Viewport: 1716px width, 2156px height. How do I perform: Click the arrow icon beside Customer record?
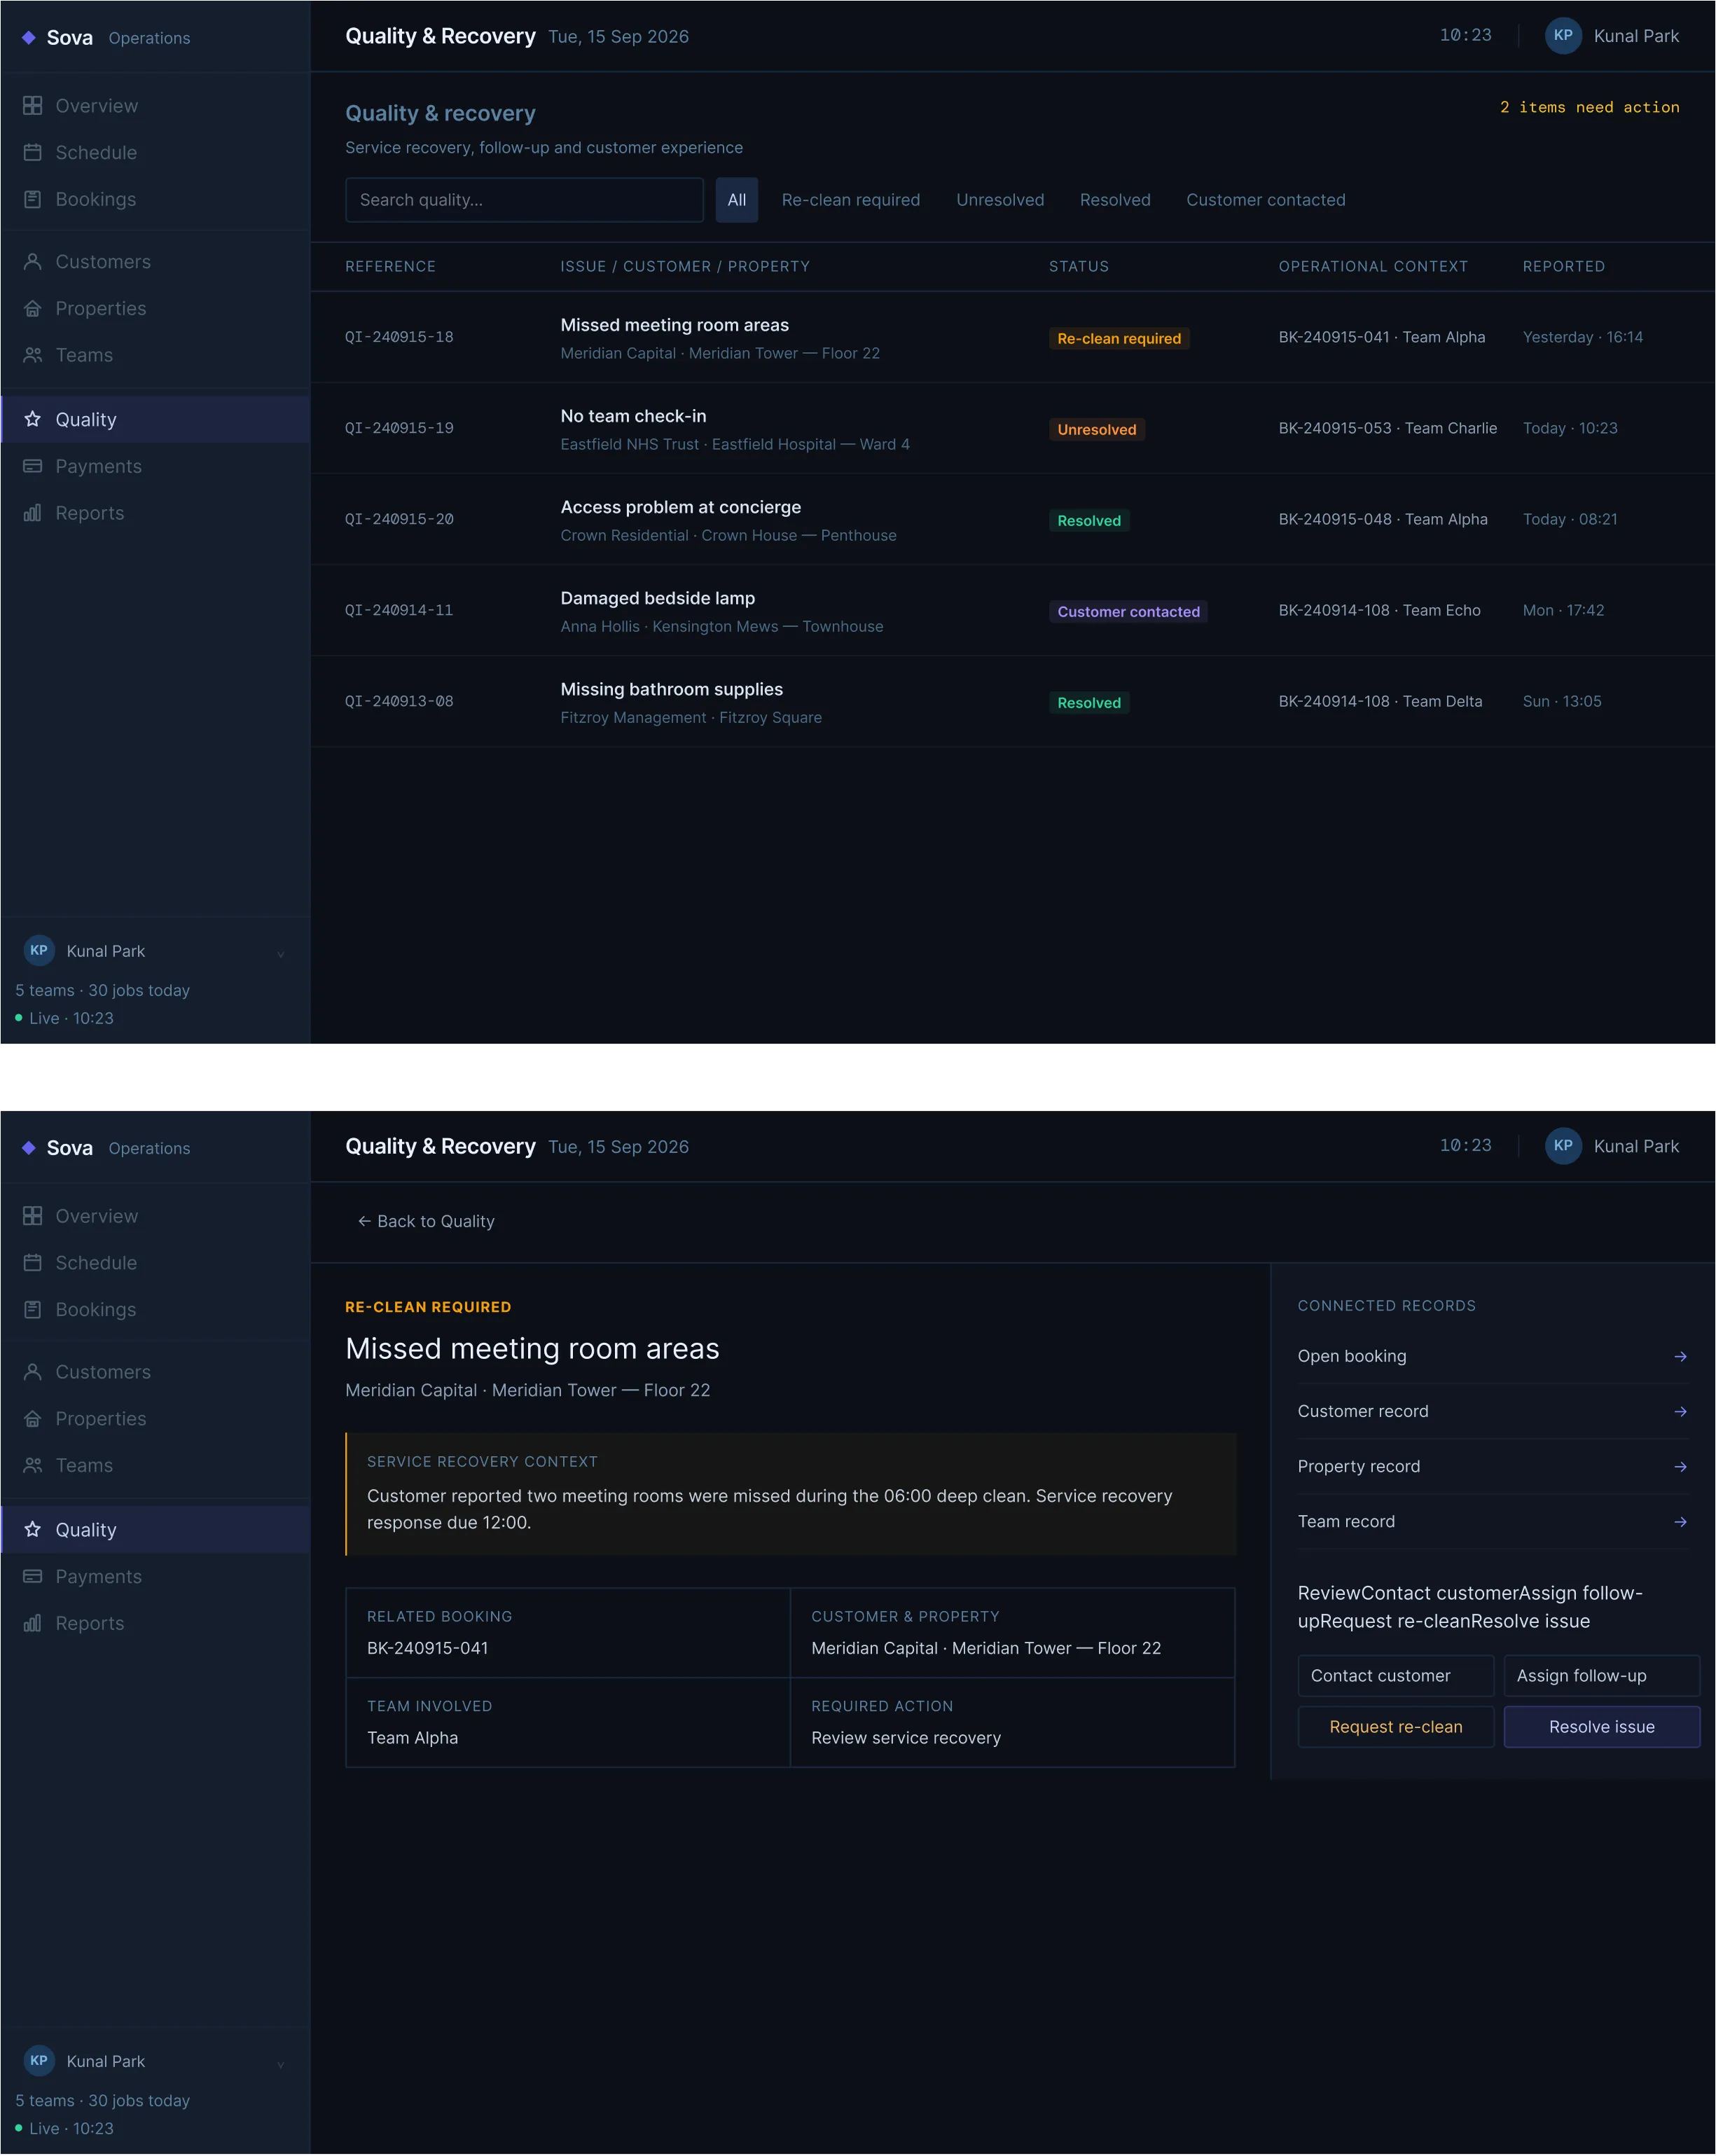1680,1412
